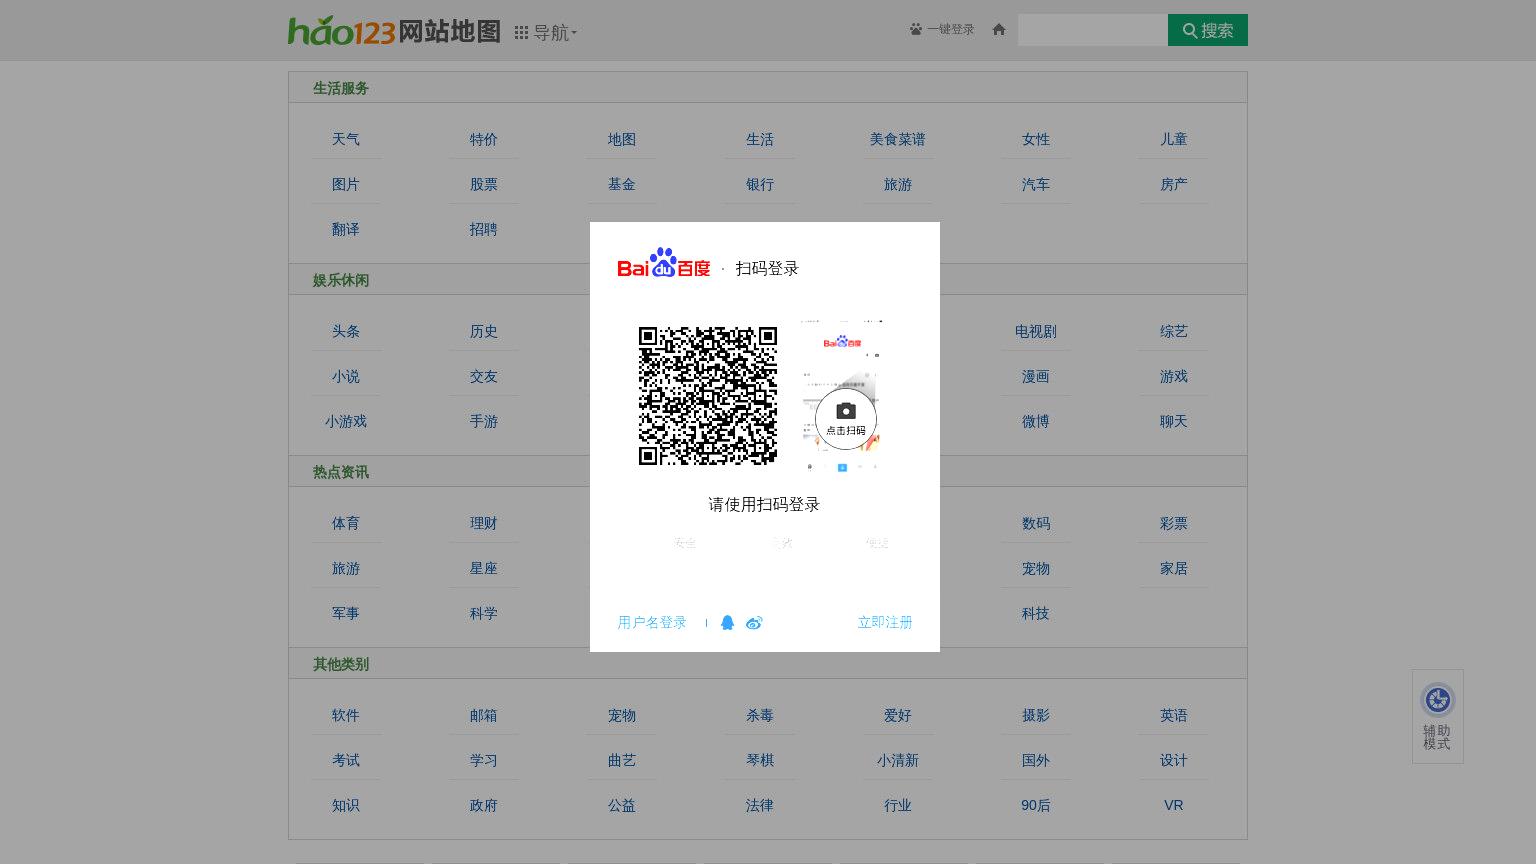Image resolution: width=1536 pixels, height=864 pixels.
Task: Open the 小清新 link
Action: (898, 760)
